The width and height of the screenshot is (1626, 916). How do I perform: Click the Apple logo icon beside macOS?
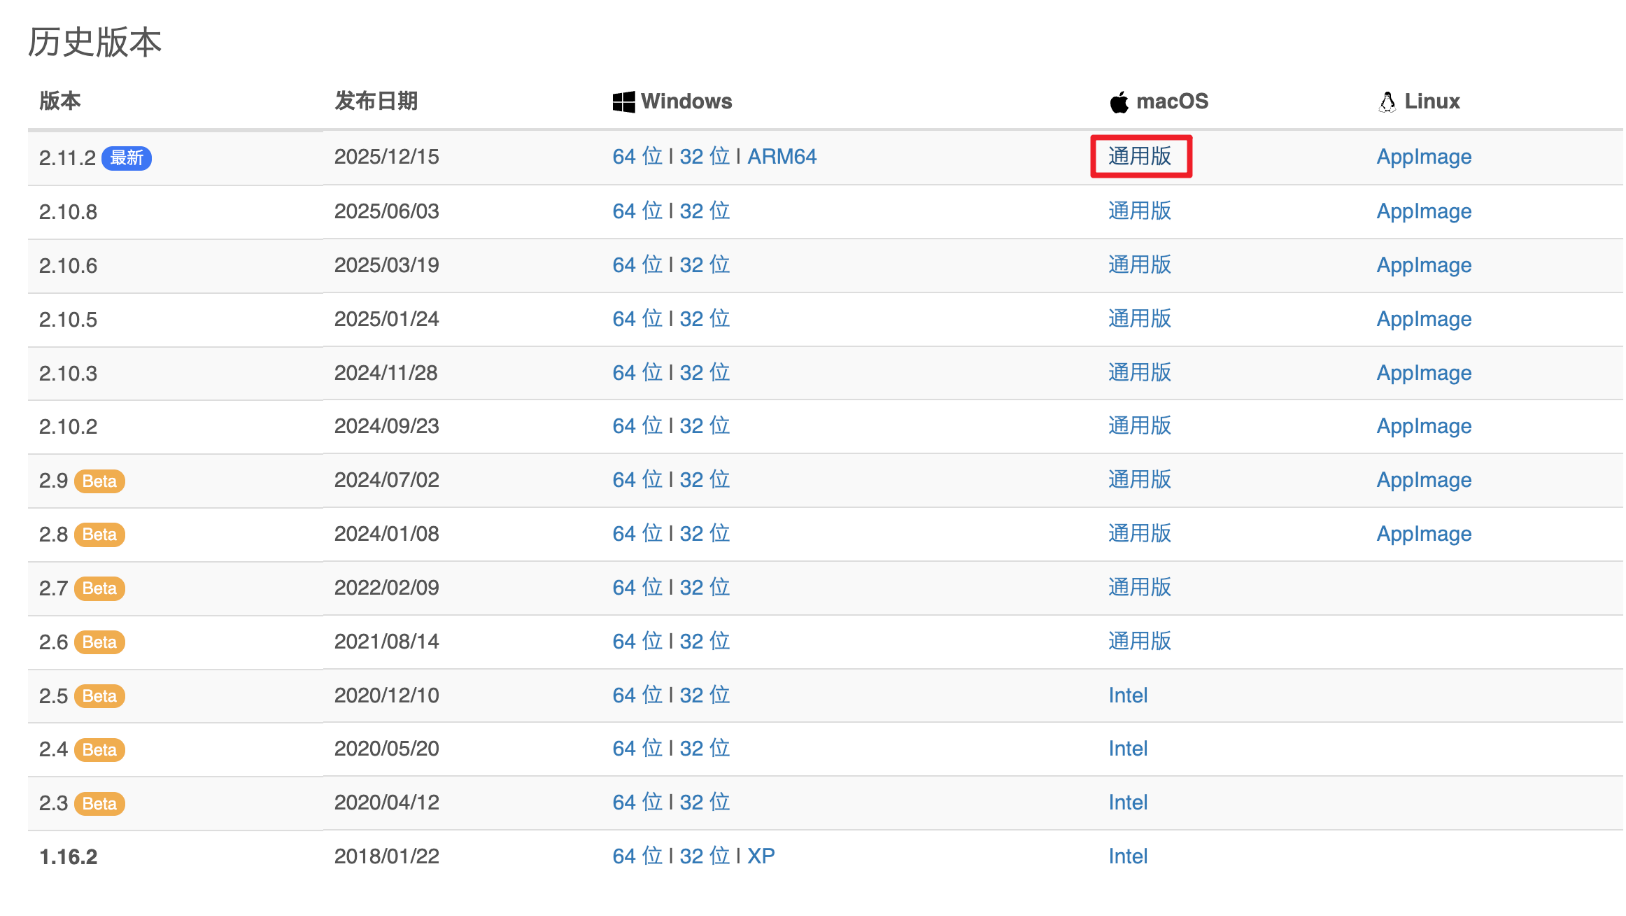(1119, 102)
